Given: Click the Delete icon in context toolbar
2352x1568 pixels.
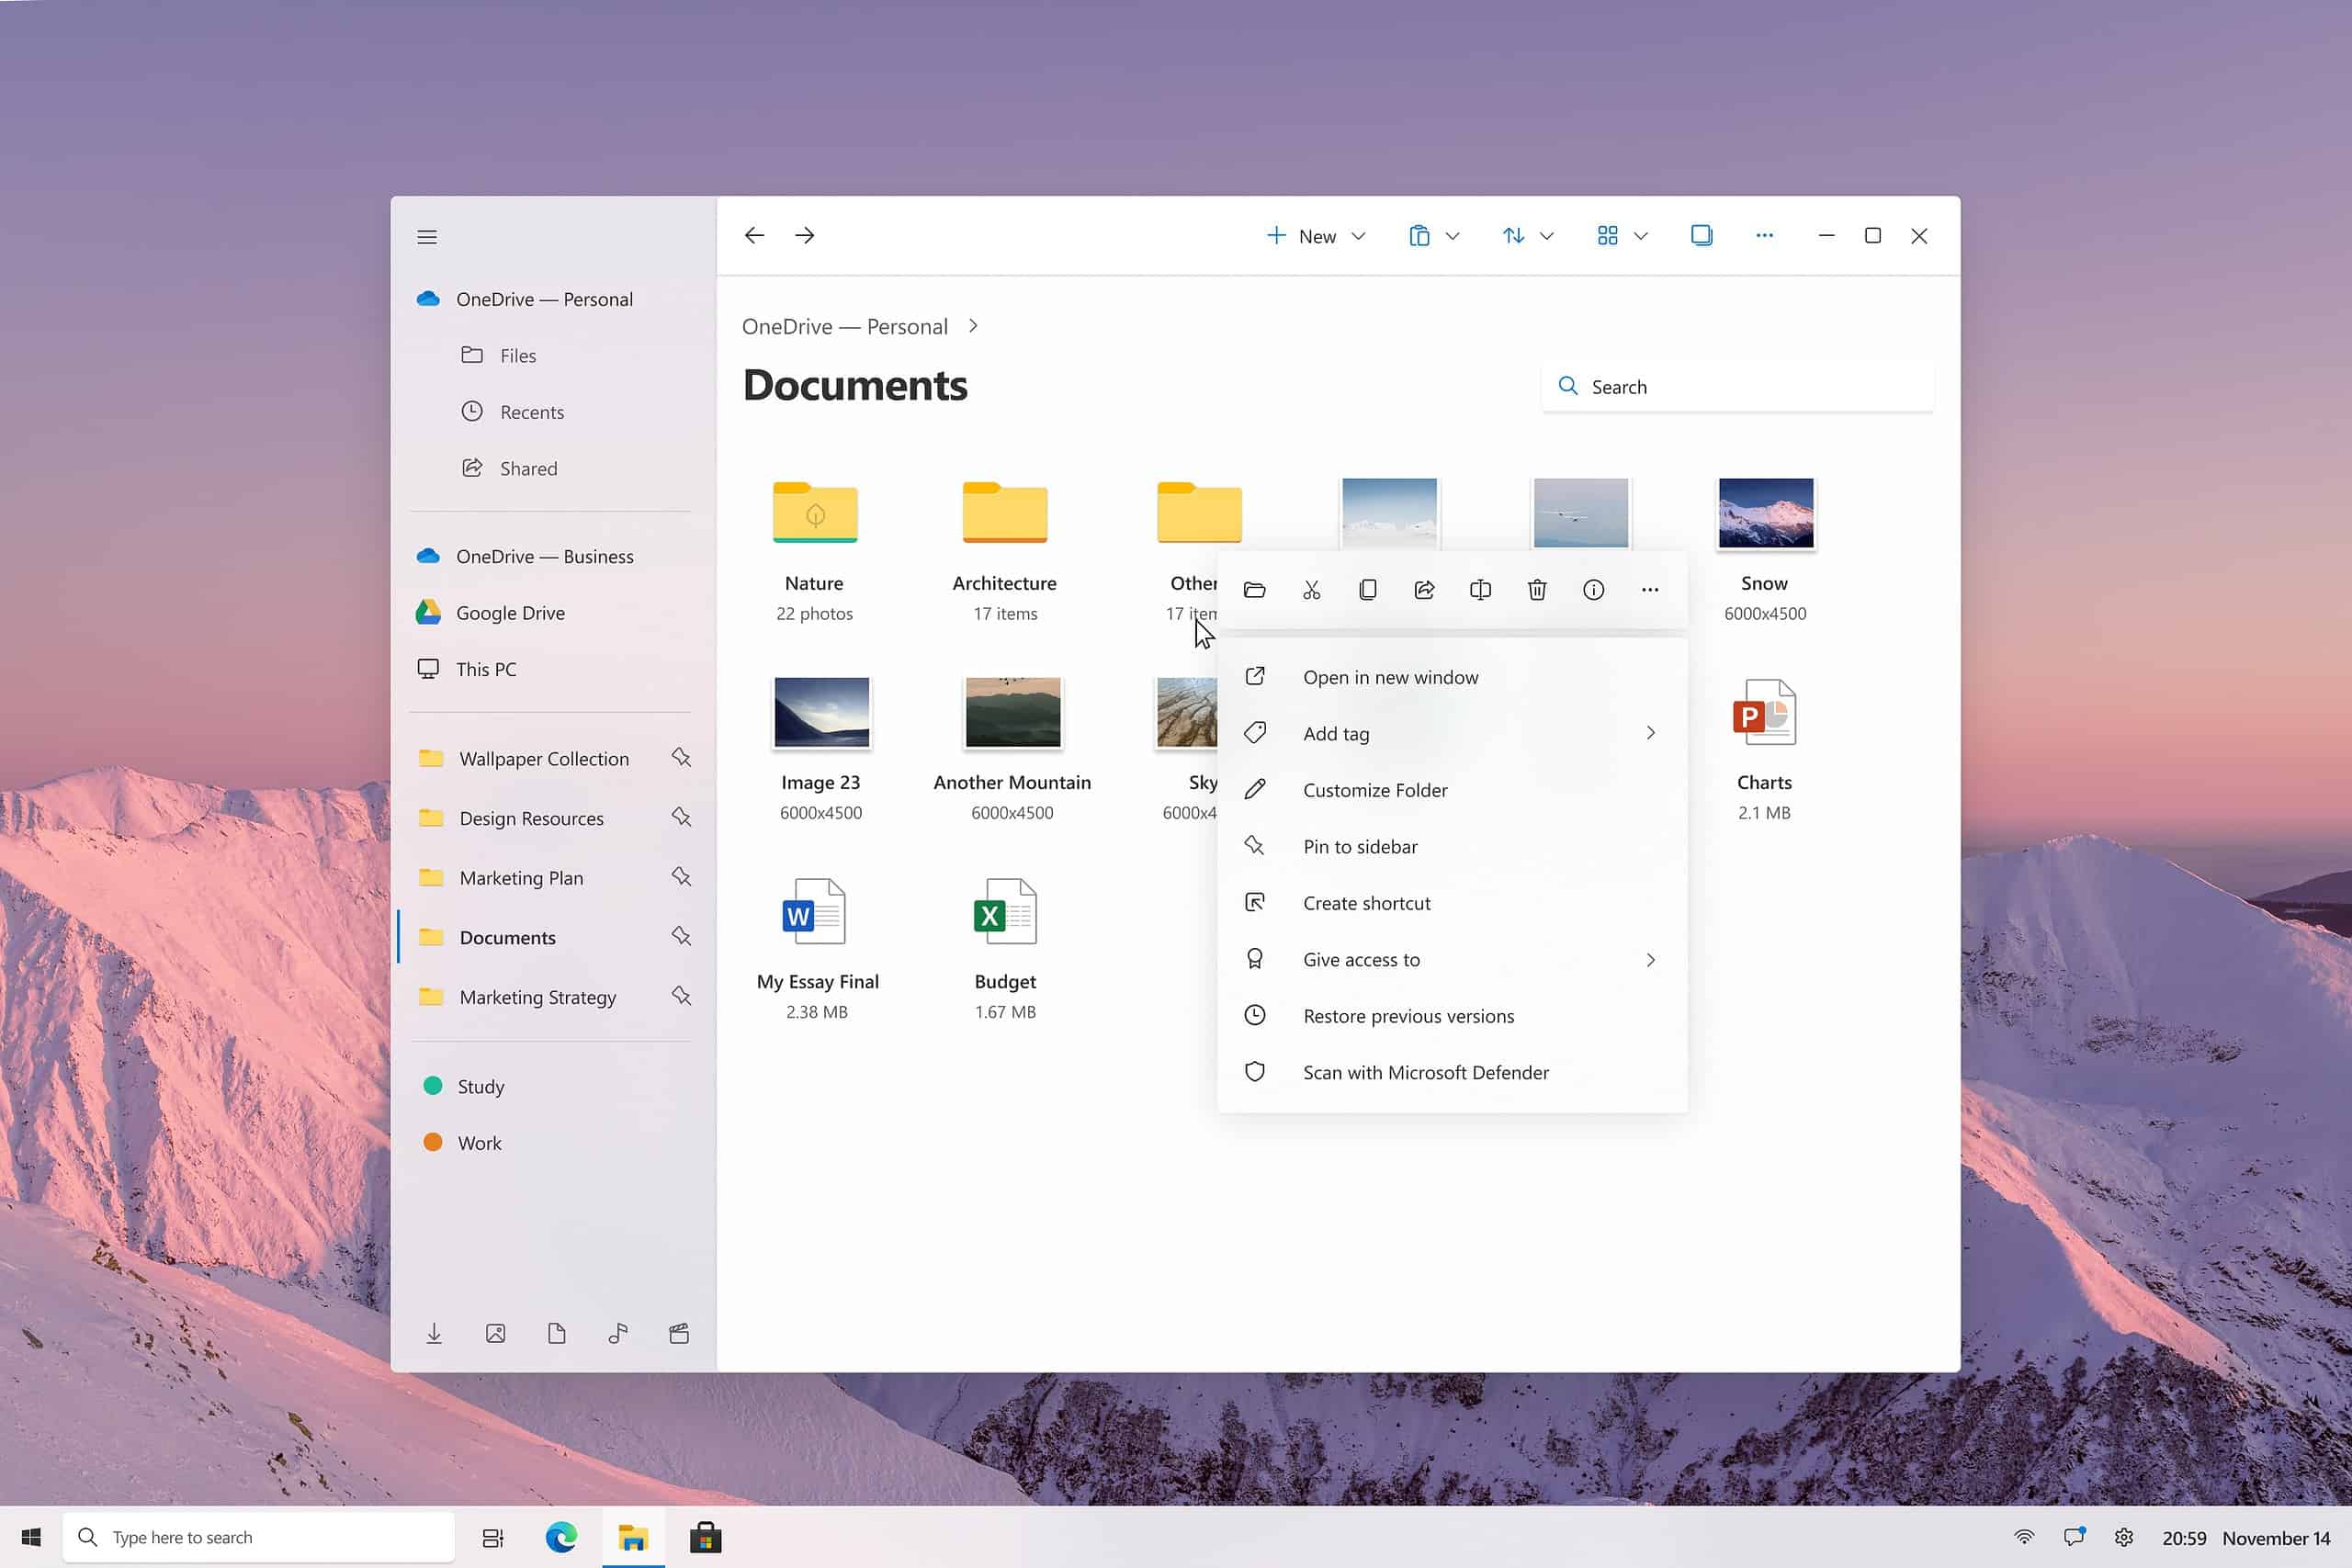Looking at the screenshot, I should point(1536,590).
